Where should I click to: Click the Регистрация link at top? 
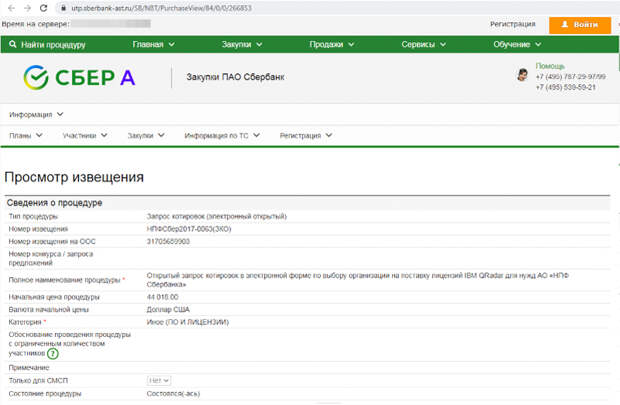(x=512, y=24)
